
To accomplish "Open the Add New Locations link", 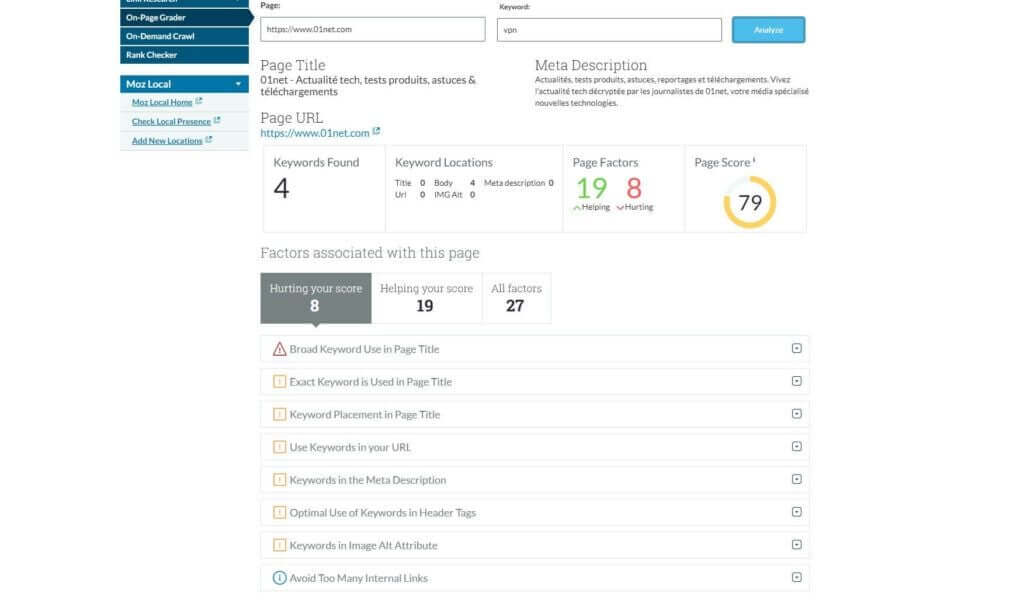I will point(166,140).
